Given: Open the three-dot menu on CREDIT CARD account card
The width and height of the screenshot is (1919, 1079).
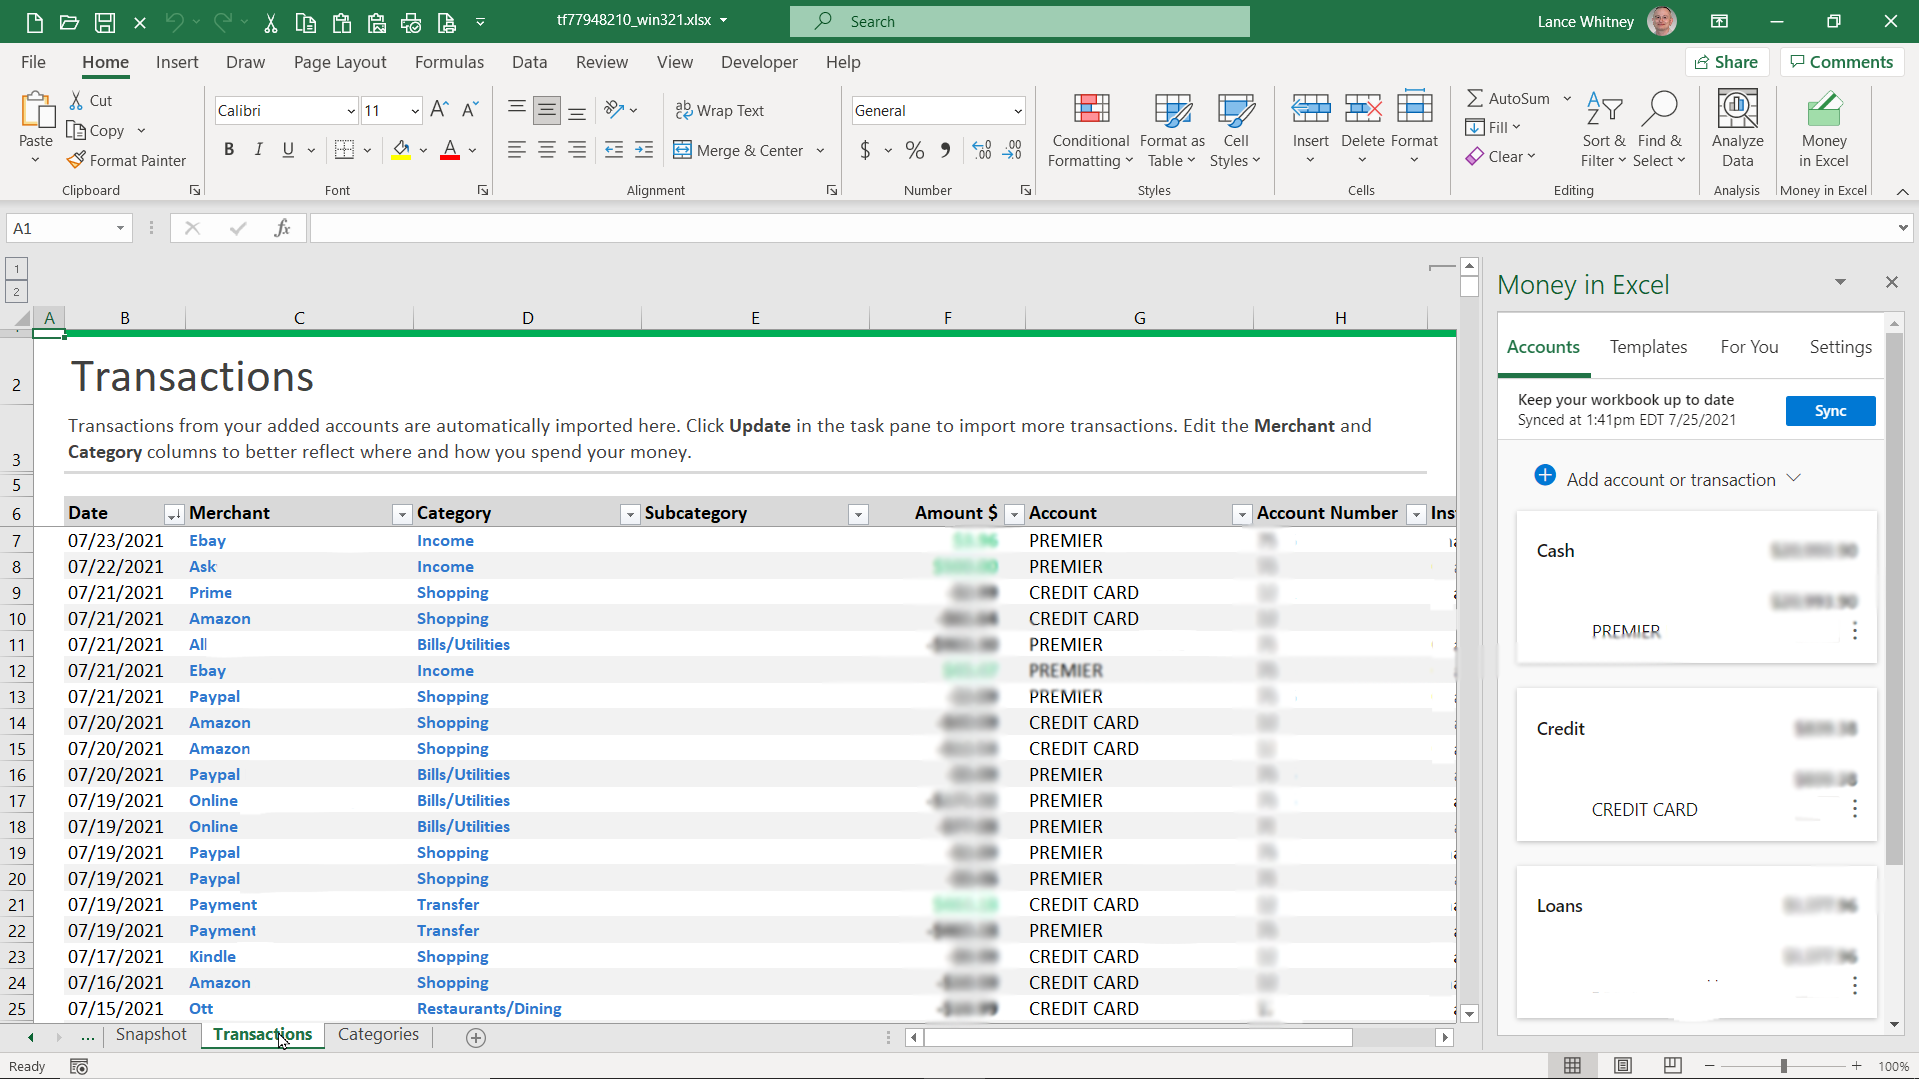Looking at the screenshot, I should (x=1855, y=808).
